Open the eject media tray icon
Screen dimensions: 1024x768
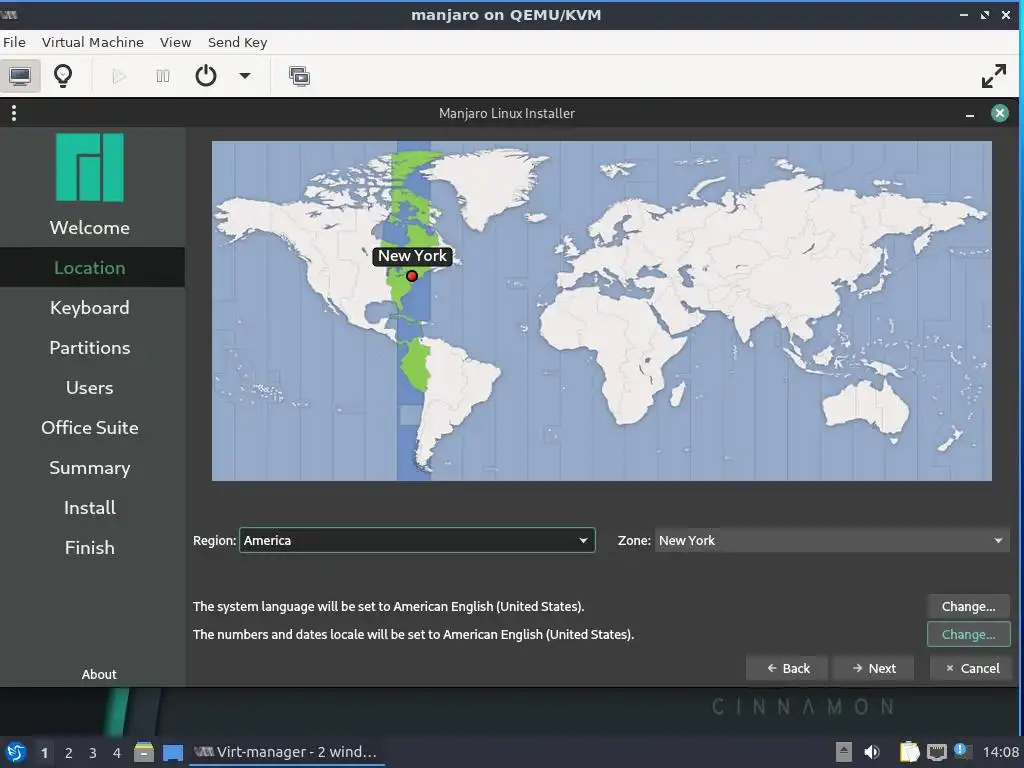[843, 752]
